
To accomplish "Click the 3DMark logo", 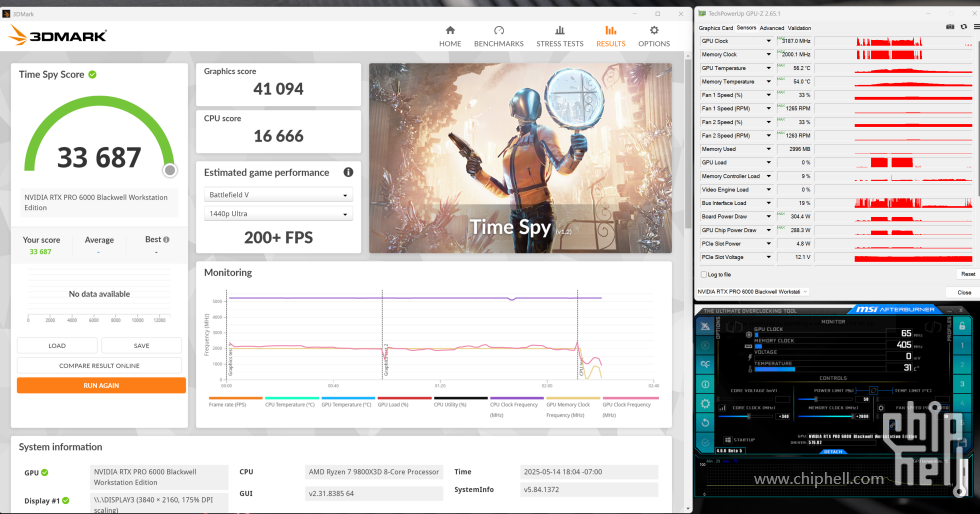I will pyautogui.click(x=58, y=36).
